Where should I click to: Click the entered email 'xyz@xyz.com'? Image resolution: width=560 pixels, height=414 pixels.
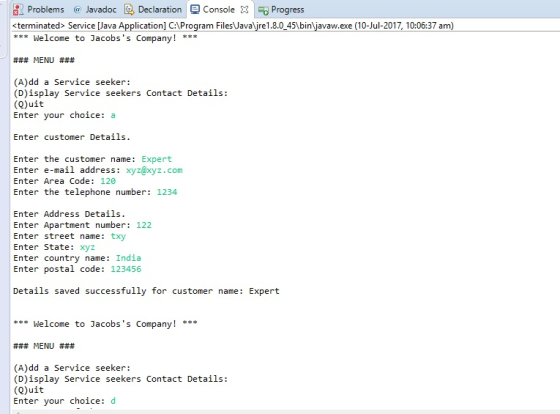point(154,170)
